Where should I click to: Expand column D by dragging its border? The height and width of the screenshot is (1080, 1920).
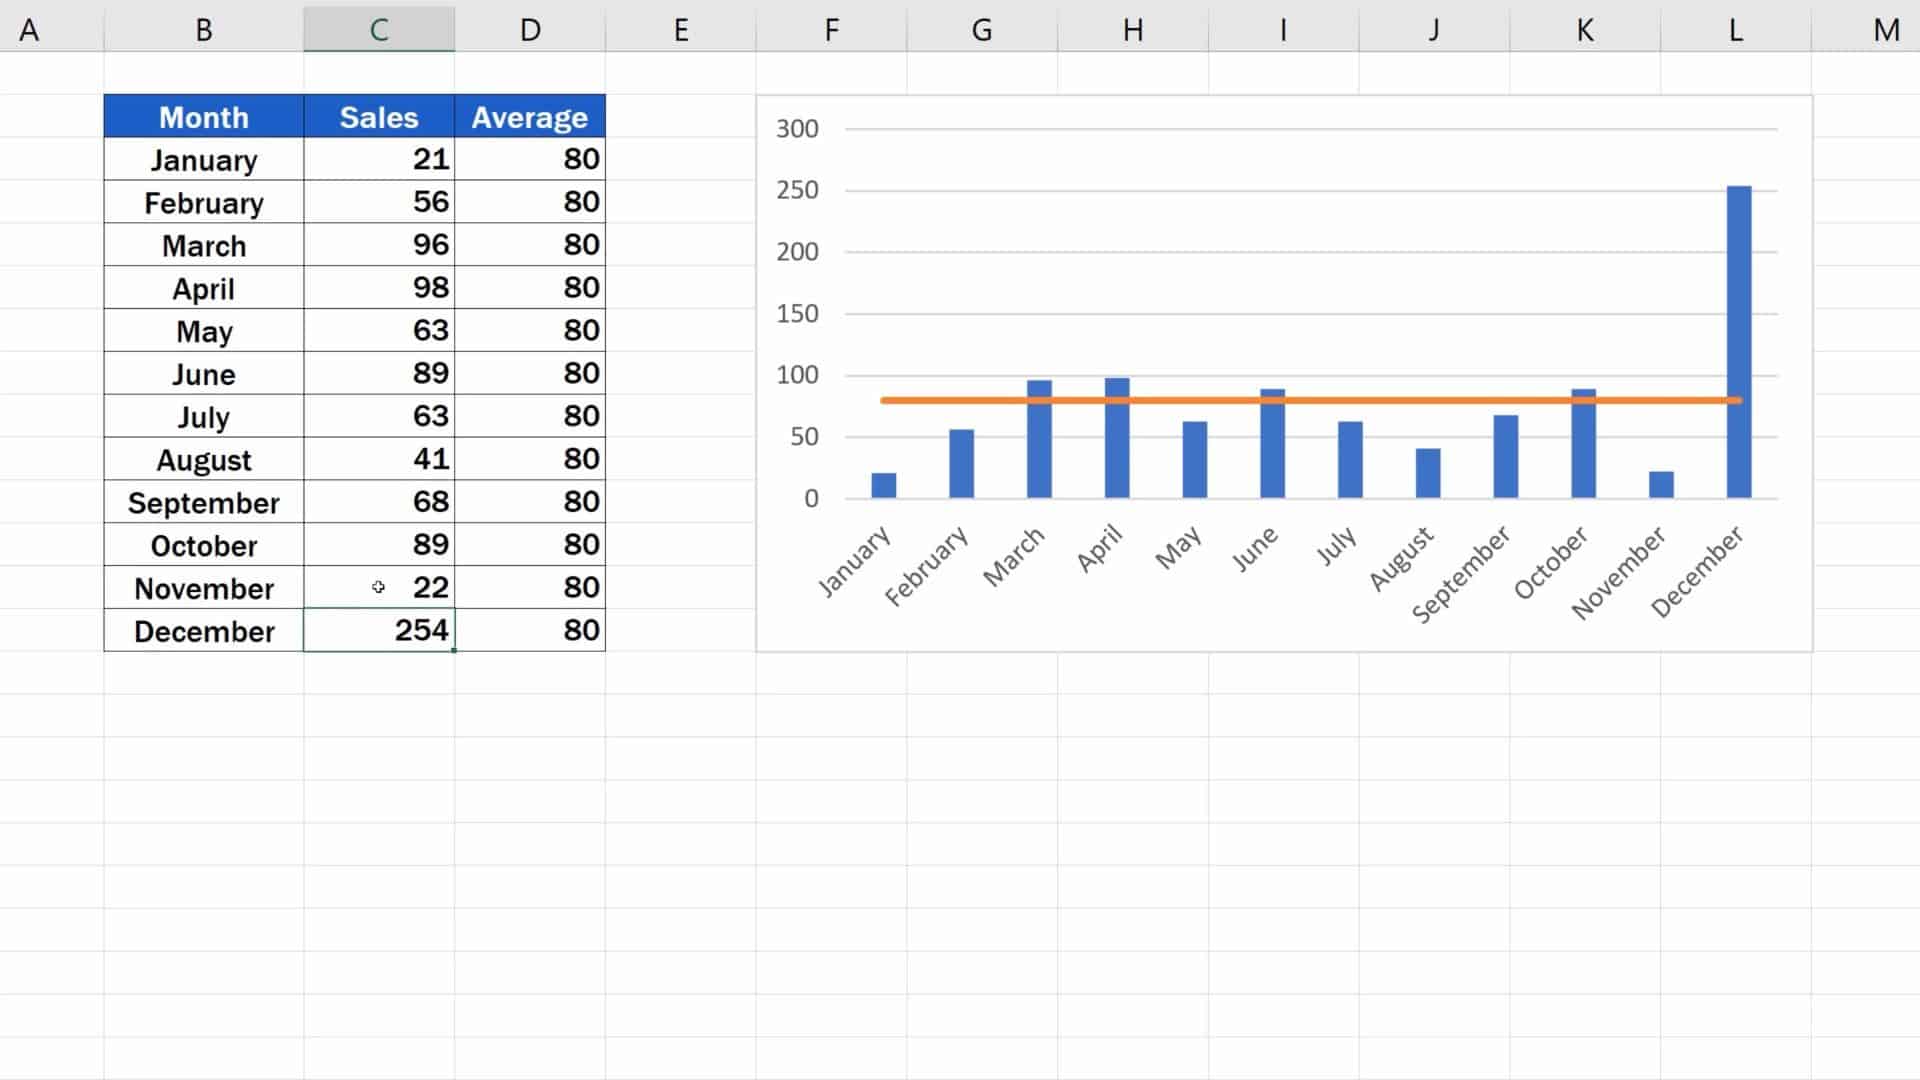605,28
